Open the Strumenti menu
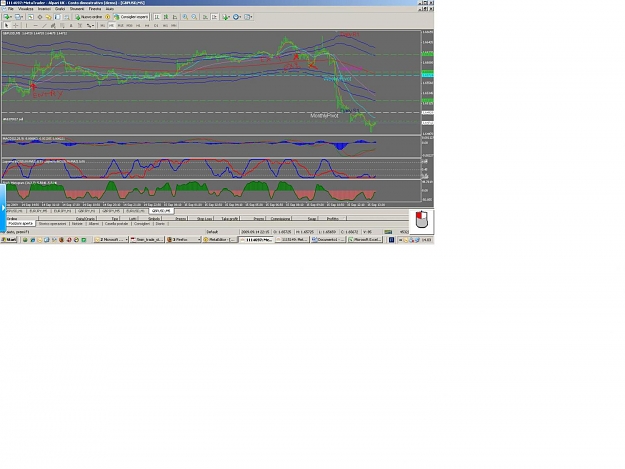Viewport: 625px width, 469px height. point(77,8)
